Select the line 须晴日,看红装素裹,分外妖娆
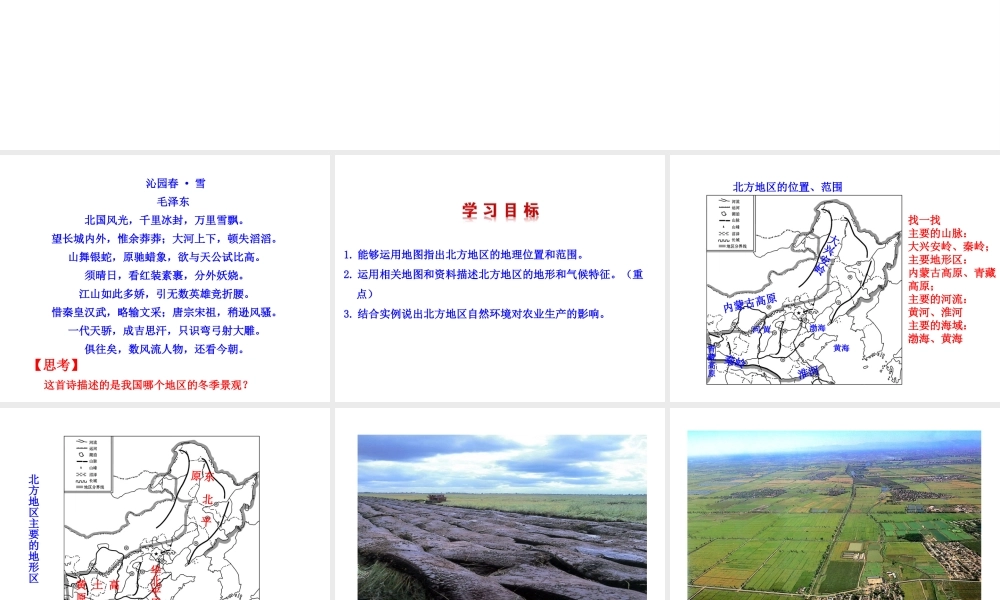The width and height of the screenshot is (1000, 600). tap(165, 275)
